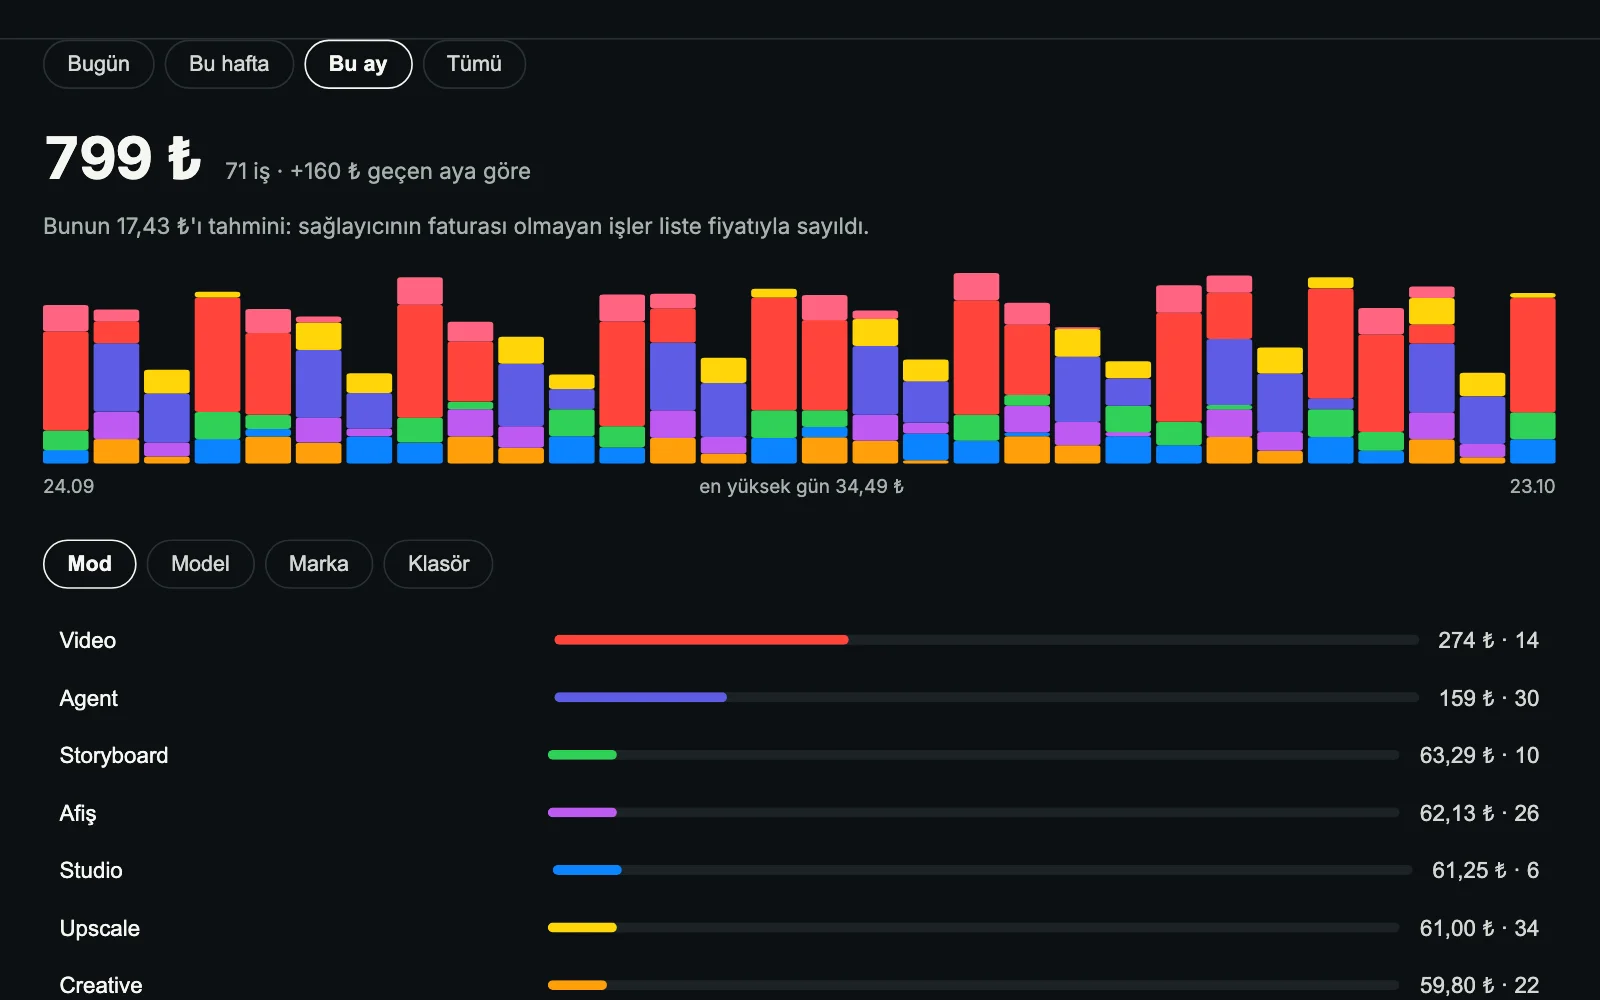The image size is (1600, 1000).
Task: Group breakdown by Klasör
Action: (x=438, y=564)
